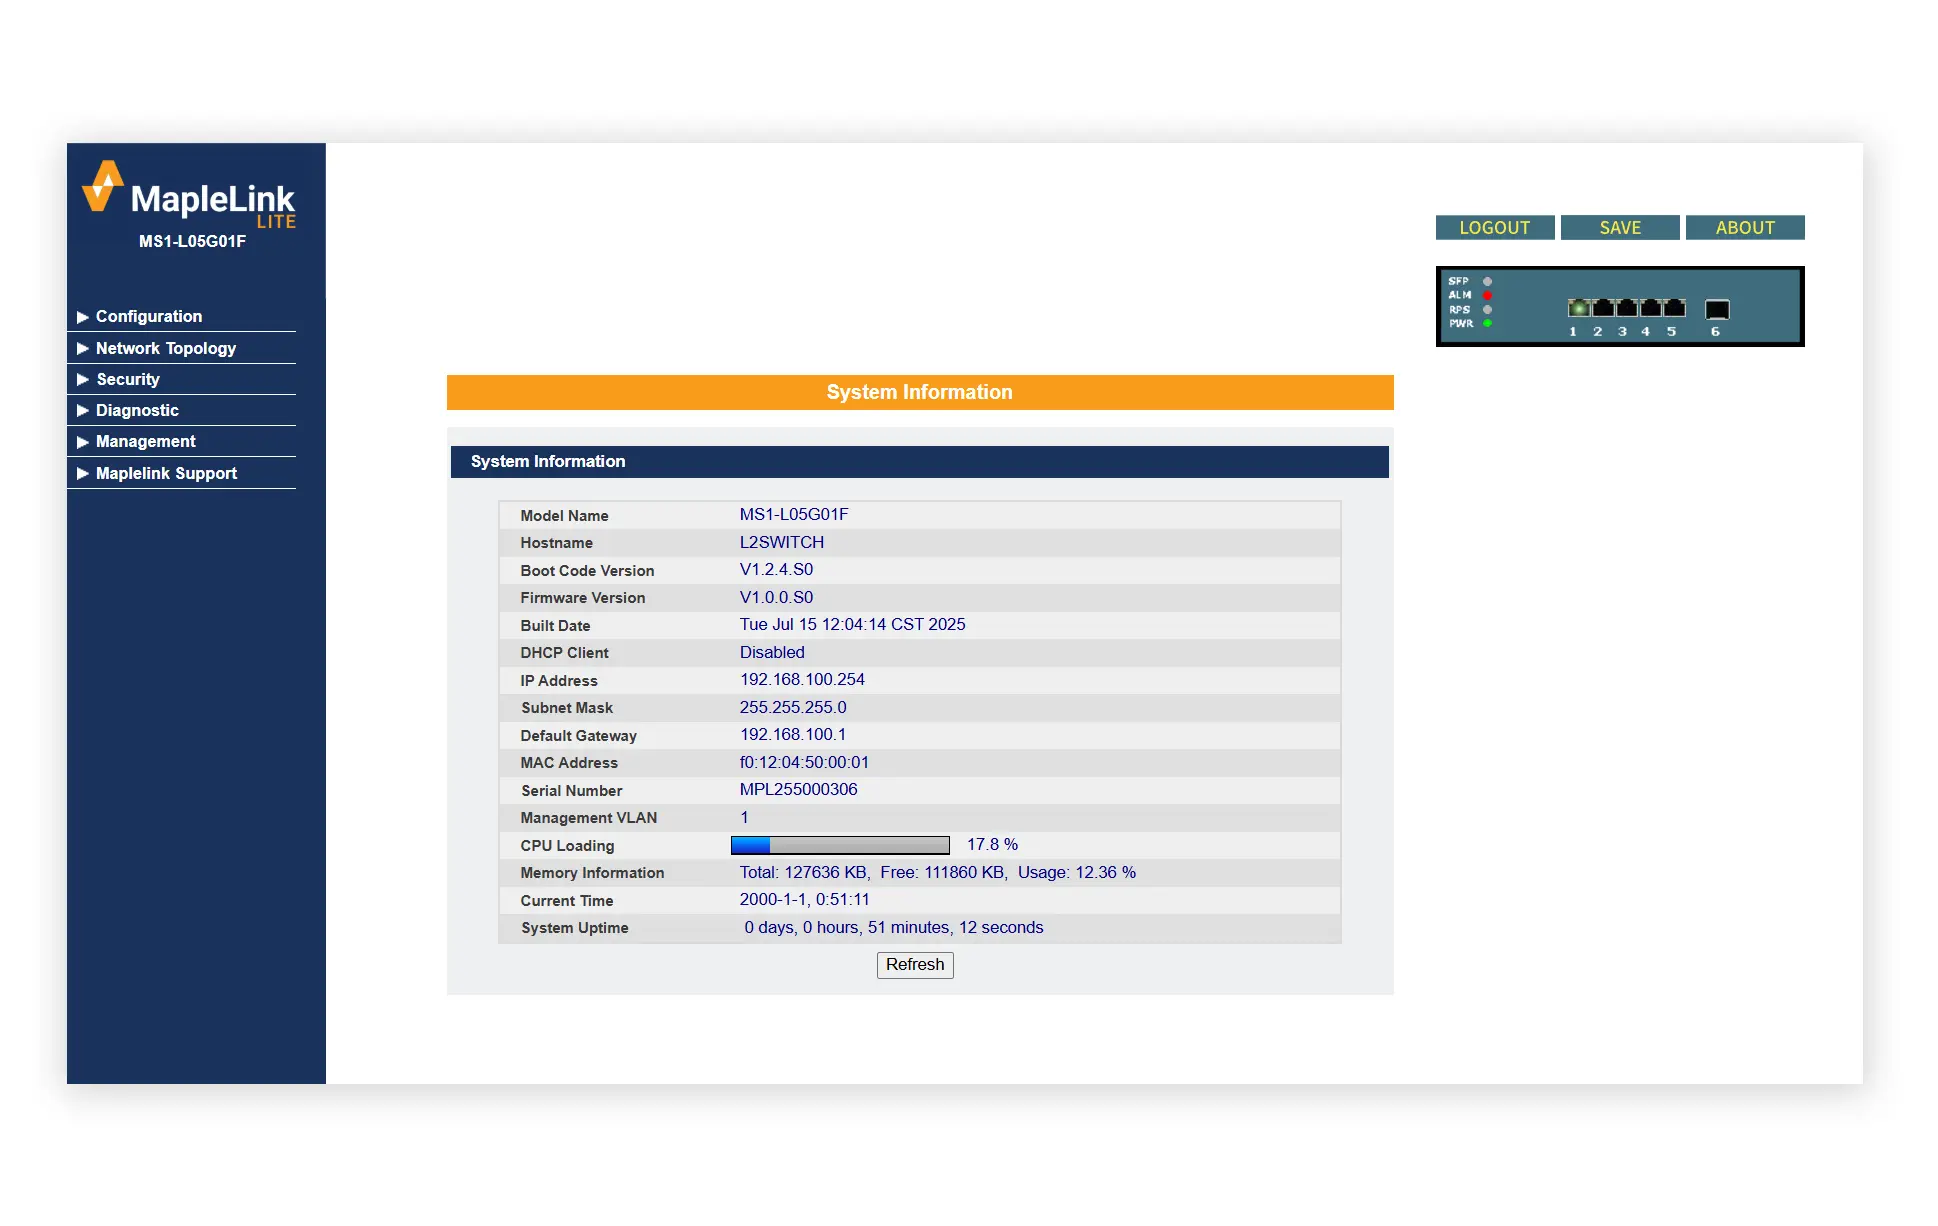Screen dimensions: 1938x1226
Task: Open the Management menu
Action: coord(145,441)
